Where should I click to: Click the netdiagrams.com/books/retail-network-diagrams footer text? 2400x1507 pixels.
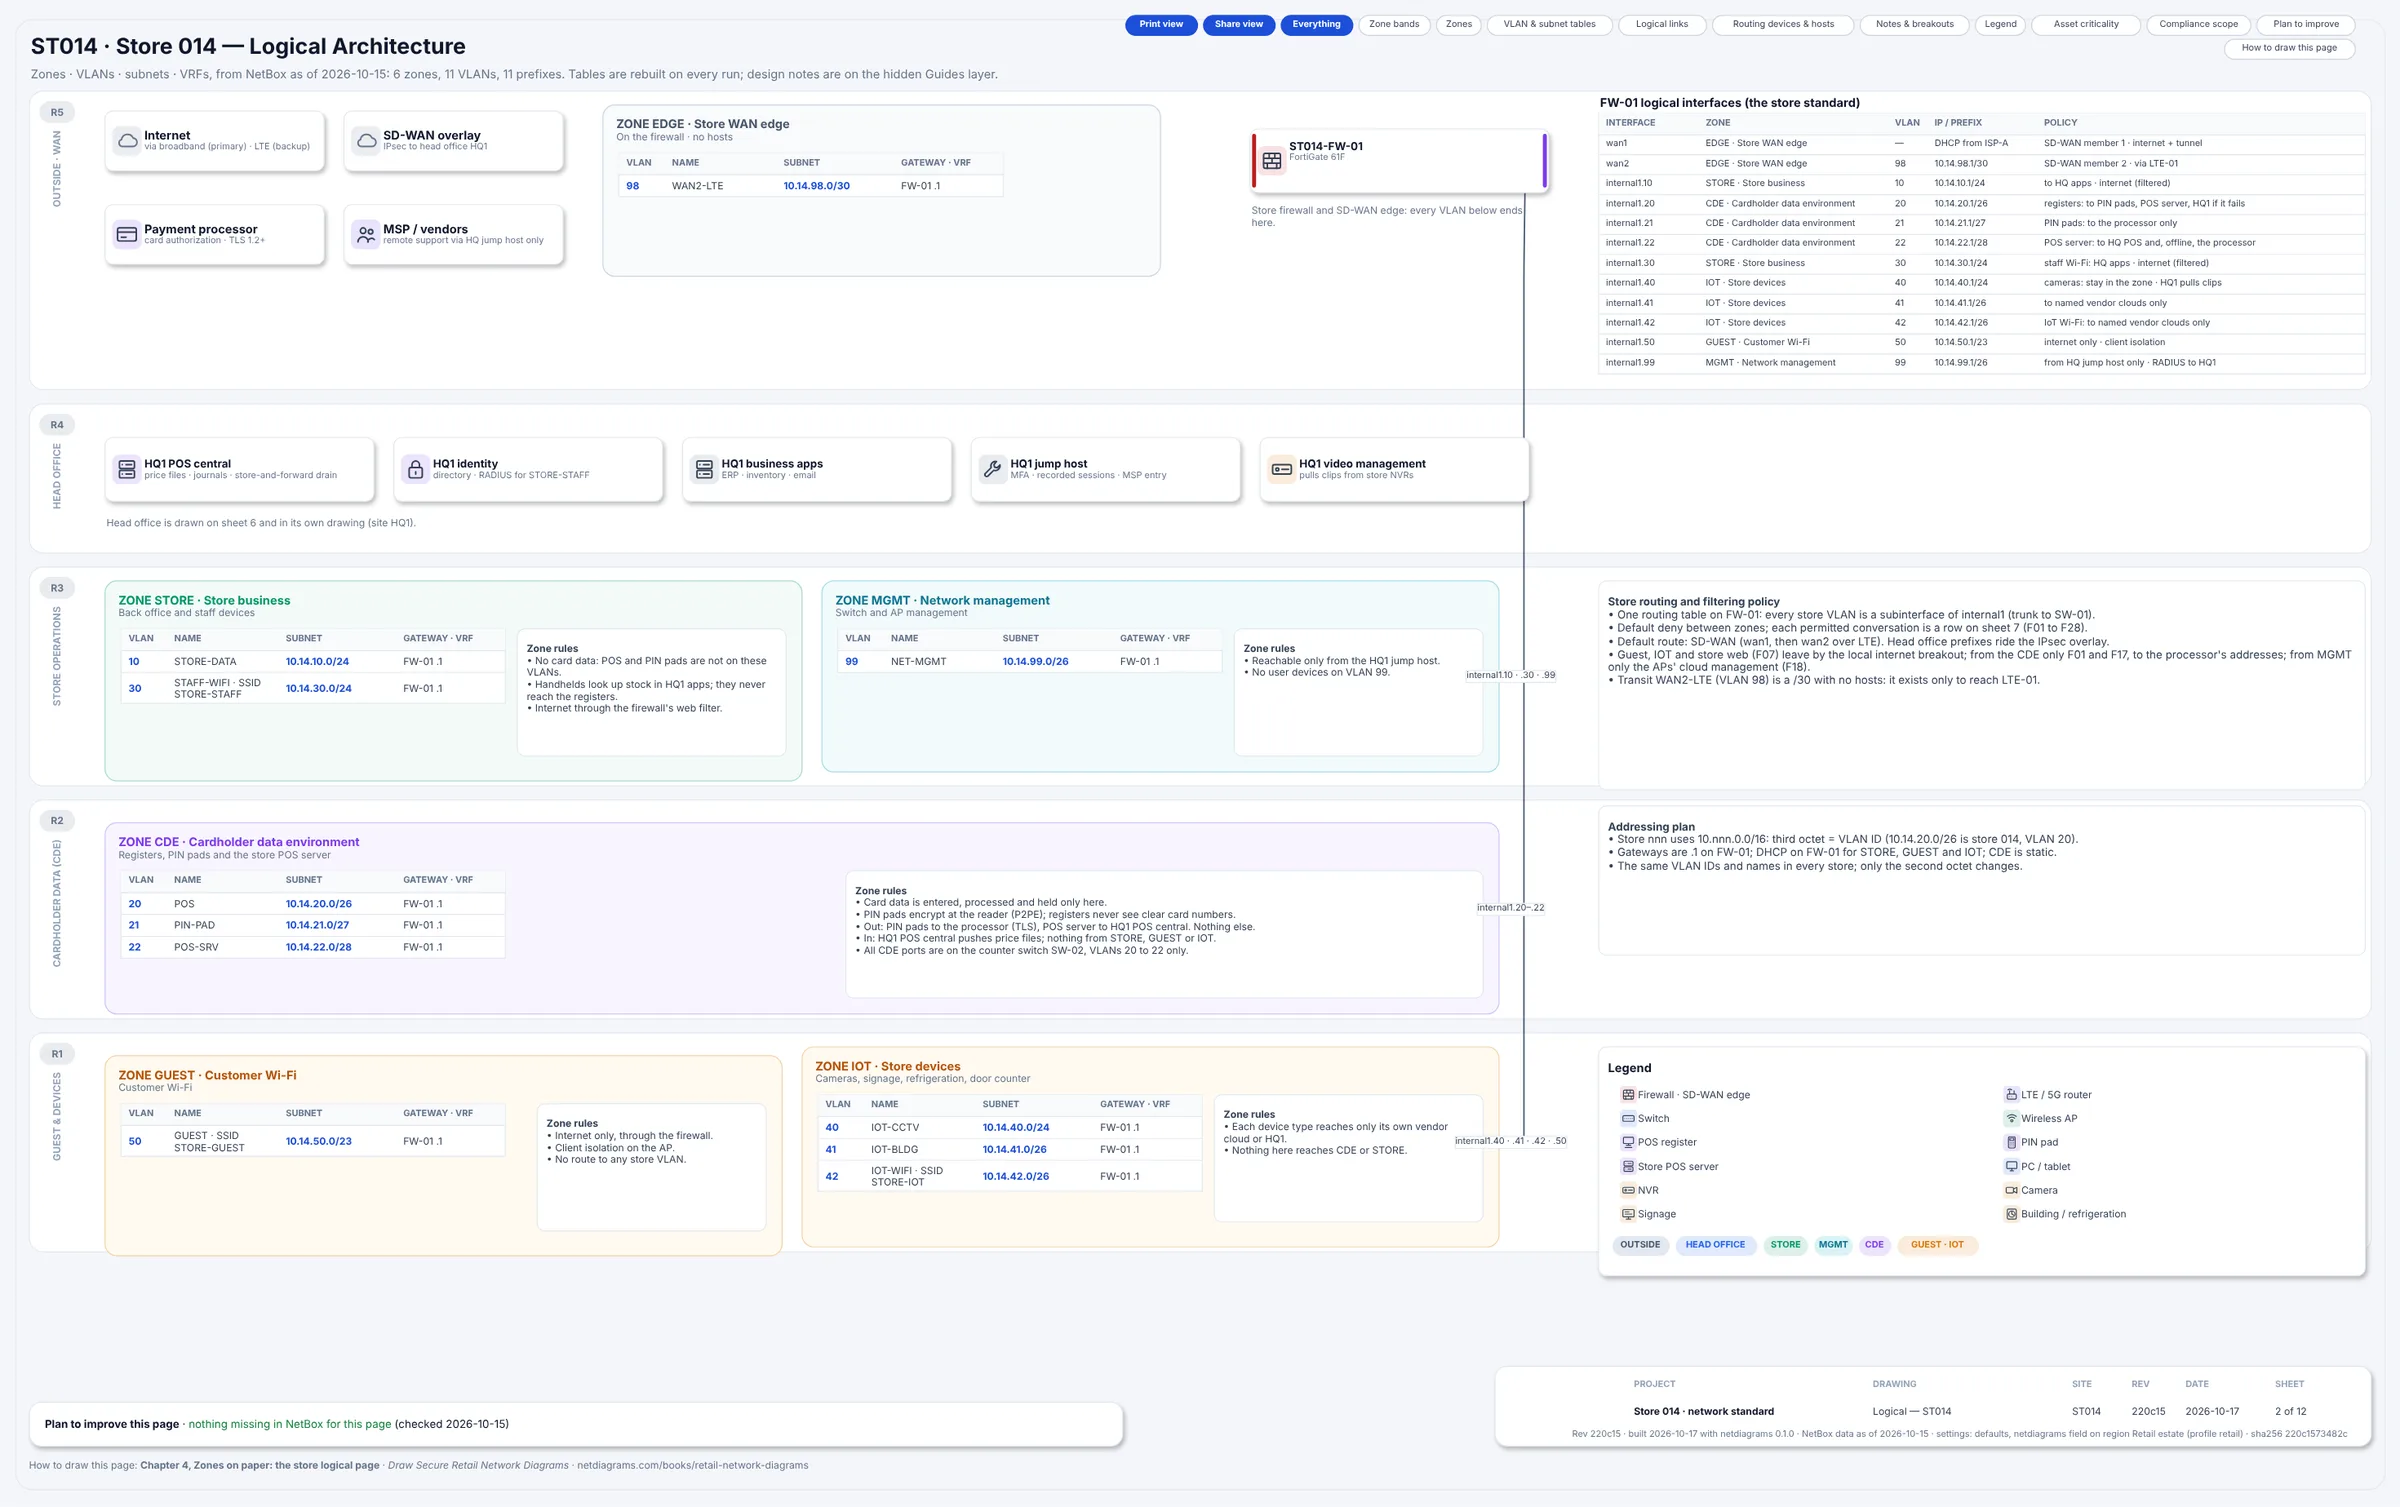point(692,1466)
